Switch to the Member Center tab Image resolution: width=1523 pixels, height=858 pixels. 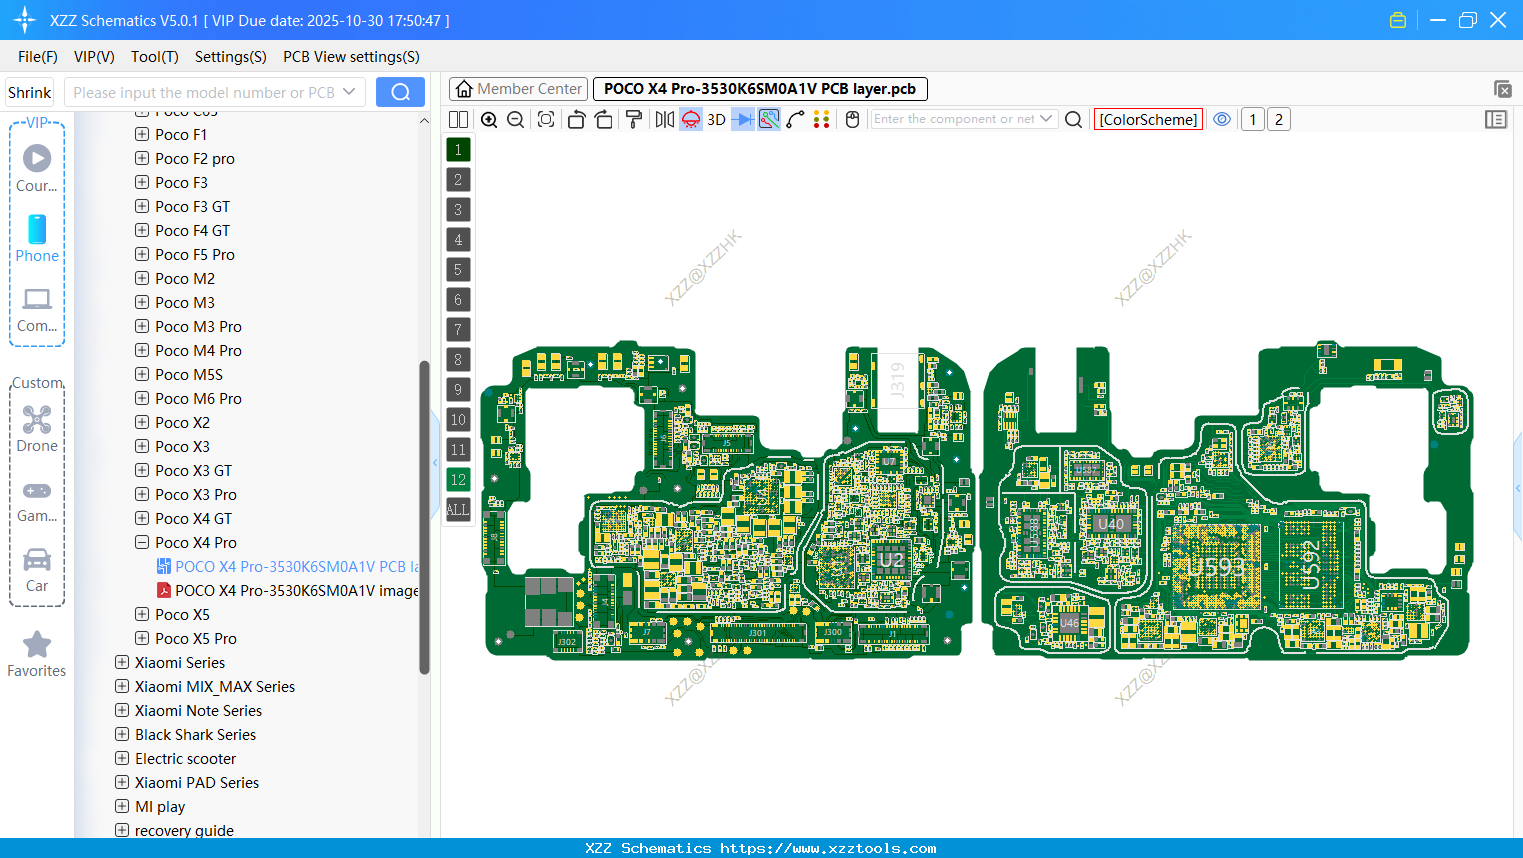(518, 89)
